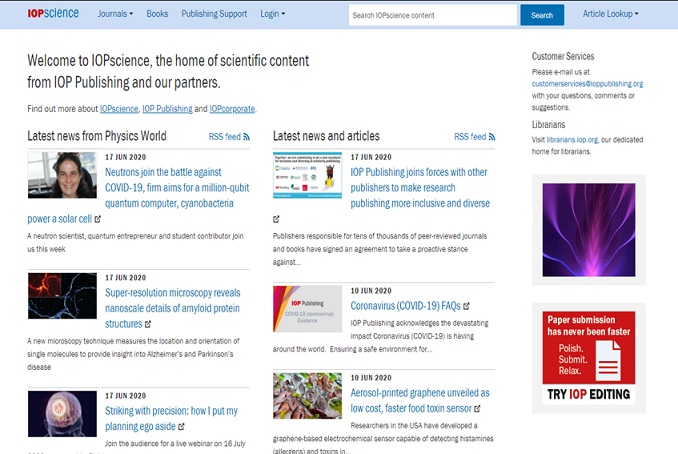Screen dimensions: 678x454
Task: Go to Publishing Support menu item
Action: [x=214, y=15]
